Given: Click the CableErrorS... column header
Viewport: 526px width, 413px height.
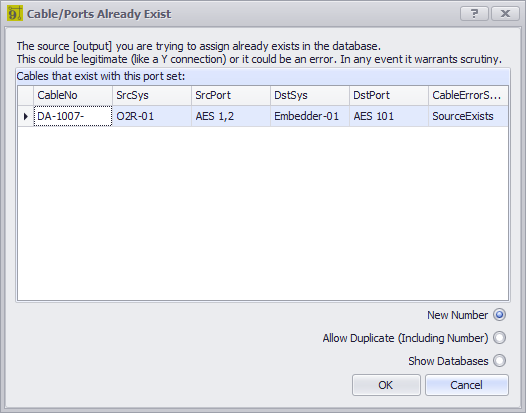Looking at the screenshot, I should tap(468, 95).
